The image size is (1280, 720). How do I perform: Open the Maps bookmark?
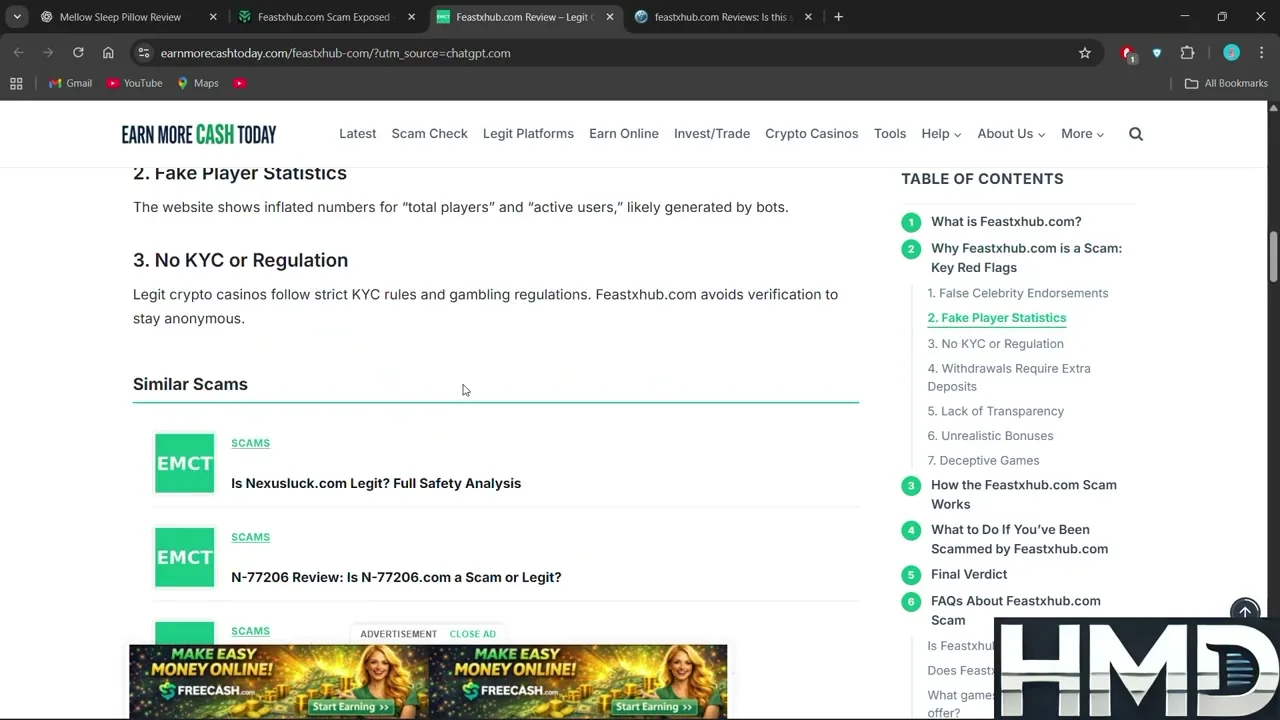point(198,83)
